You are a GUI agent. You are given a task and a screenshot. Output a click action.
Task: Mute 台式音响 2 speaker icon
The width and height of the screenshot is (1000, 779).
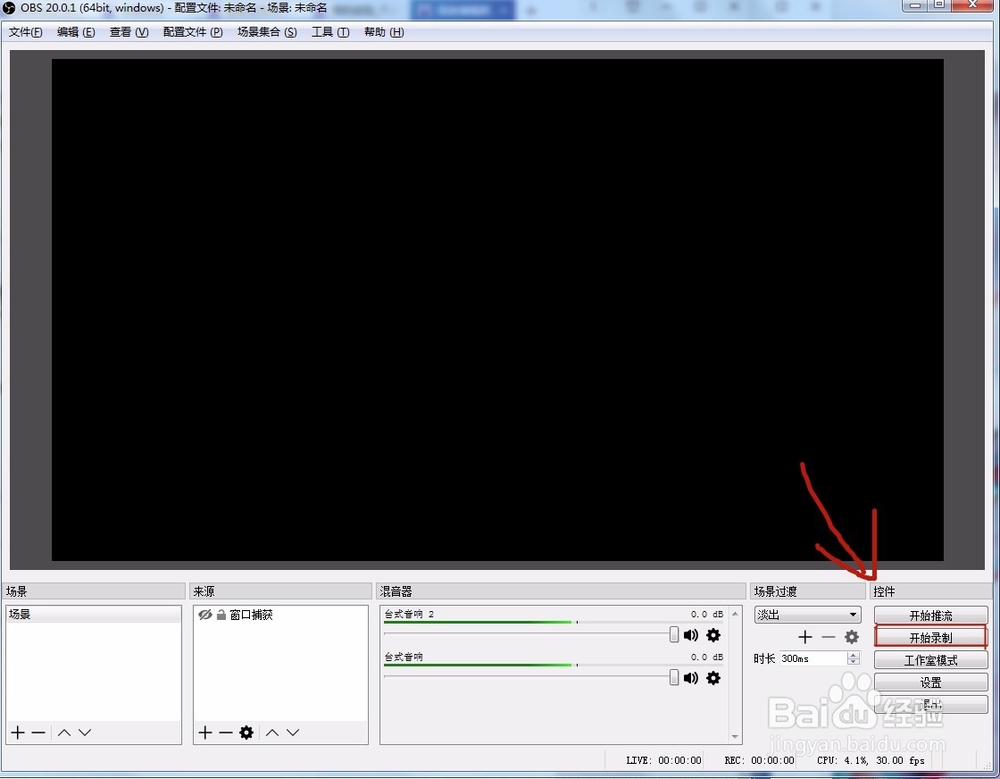pos(691,635)
